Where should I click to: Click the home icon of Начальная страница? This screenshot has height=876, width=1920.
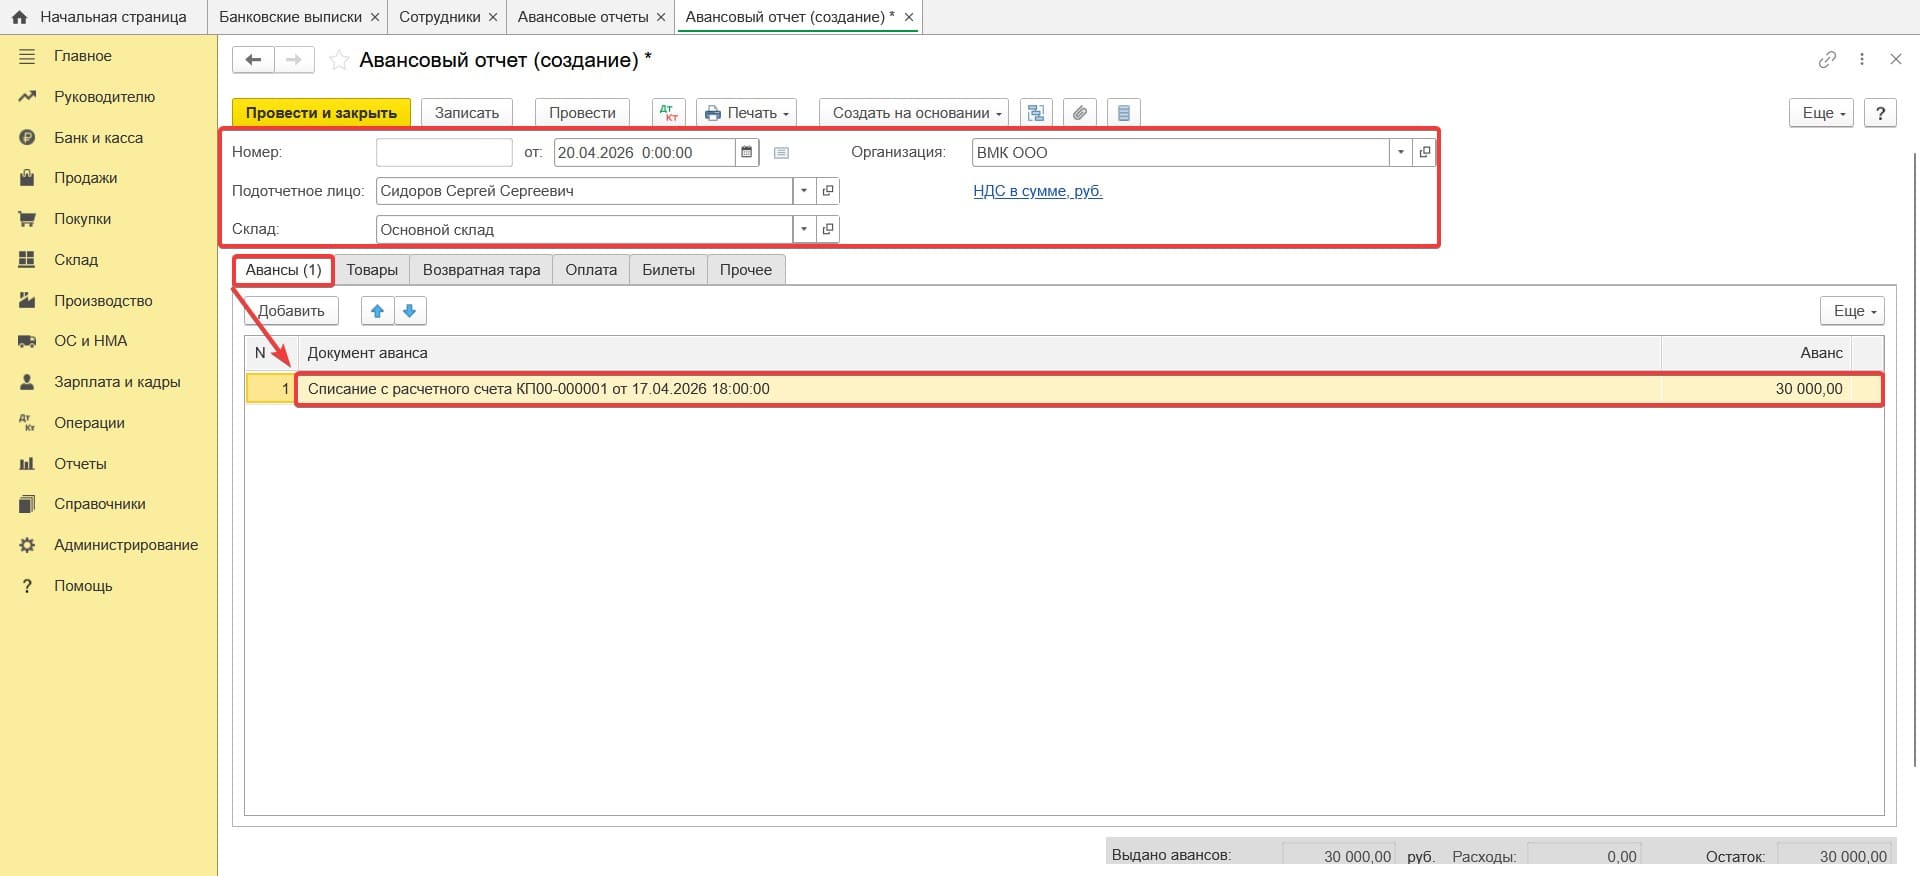tap(19, 17)
